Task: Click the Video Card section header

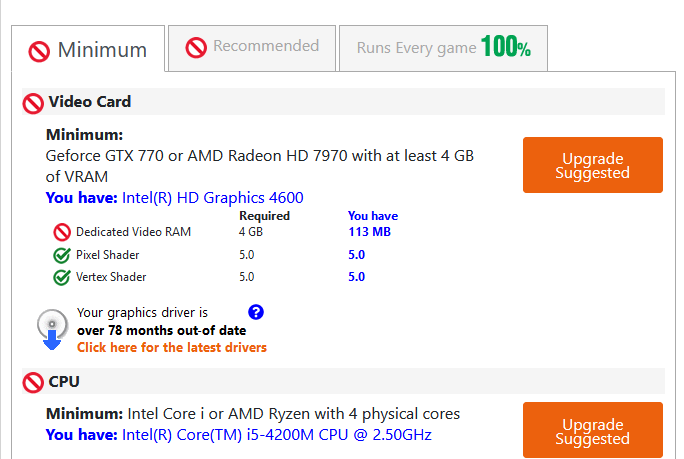Action: point(90,102)
